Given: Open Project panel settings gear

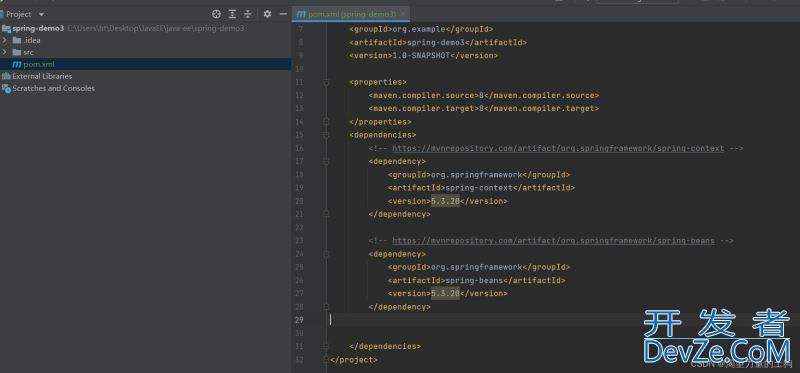Looking at the screenshot, I should 267,14.
